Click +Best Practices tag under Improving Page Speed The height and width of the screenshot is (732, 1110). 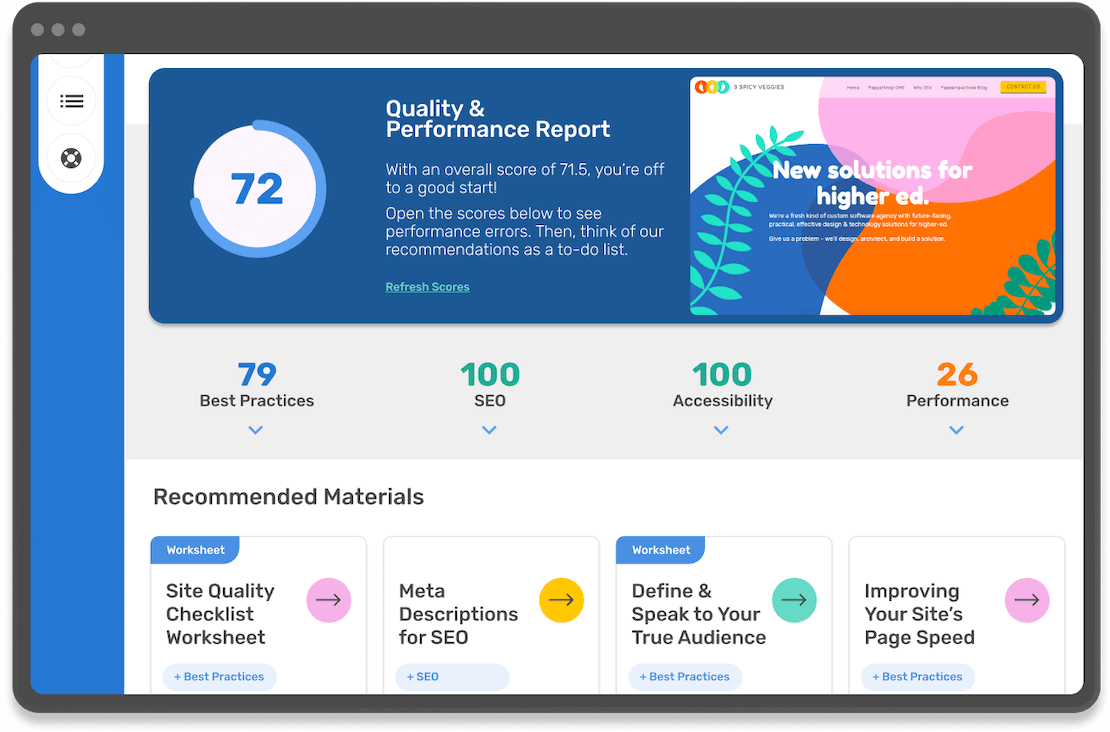click(917, 677)
